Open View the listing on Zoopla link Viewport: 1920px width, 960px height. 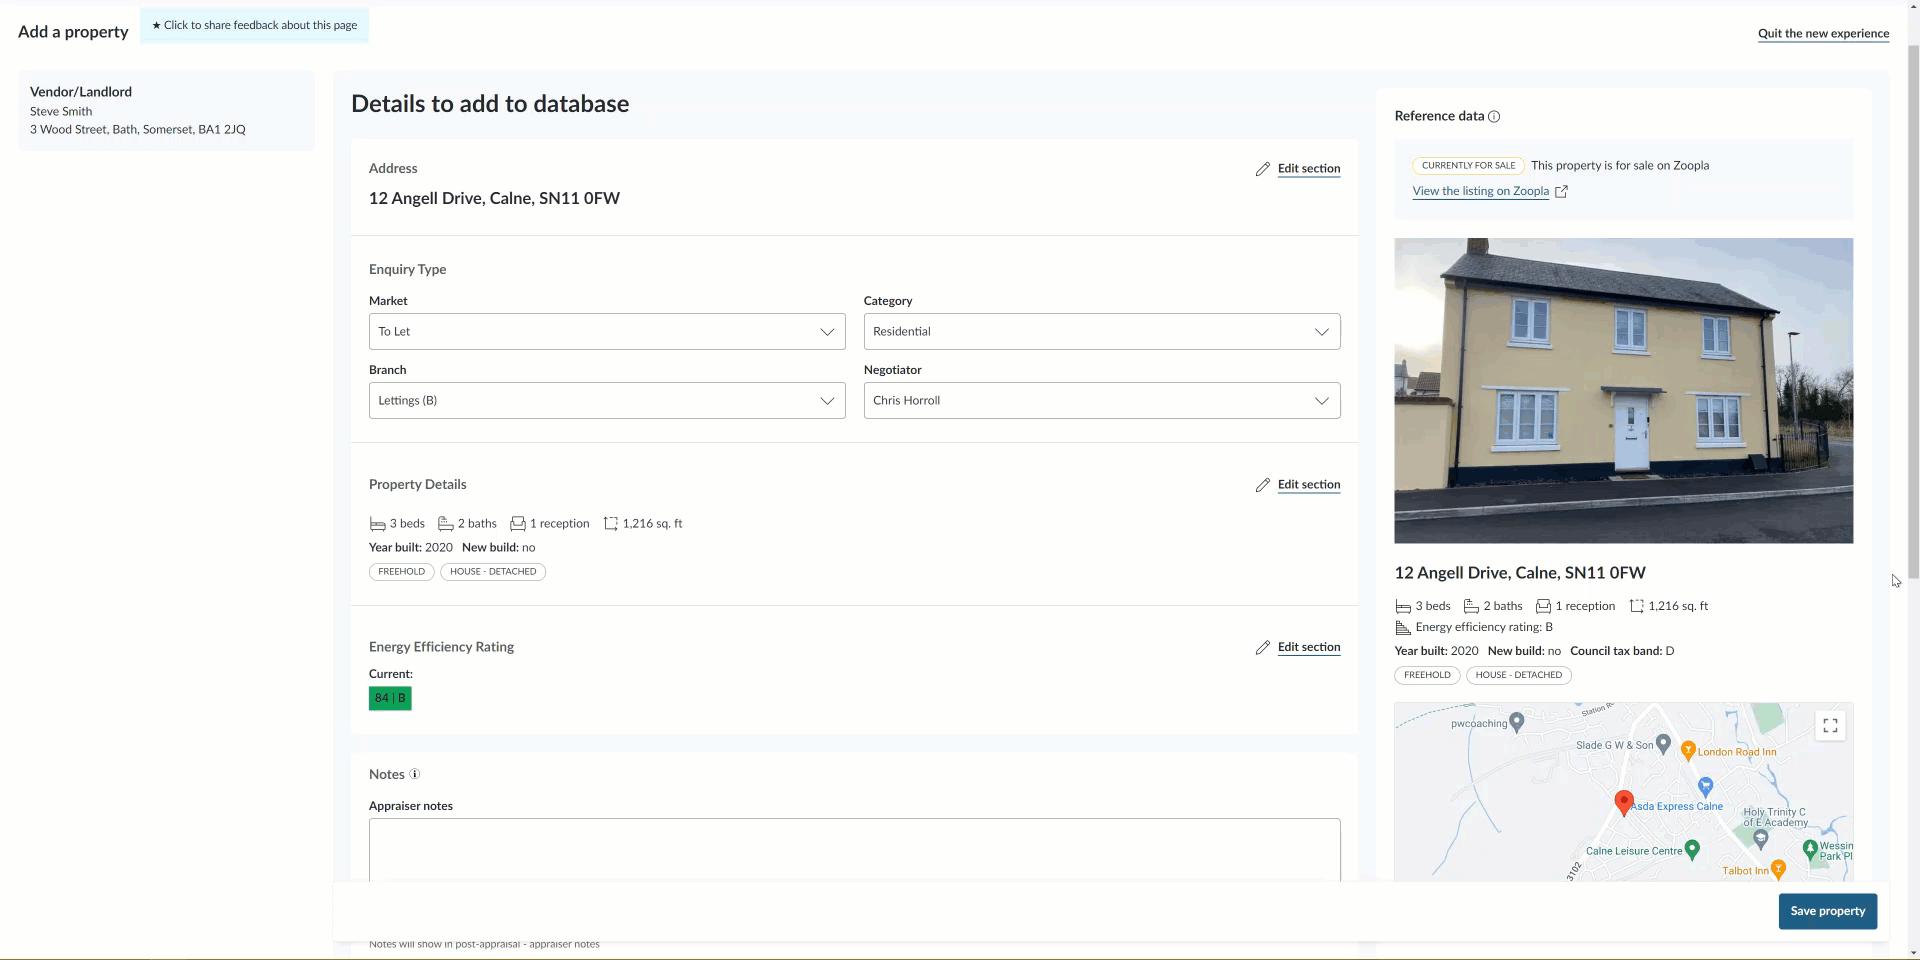pos(1480,192)
